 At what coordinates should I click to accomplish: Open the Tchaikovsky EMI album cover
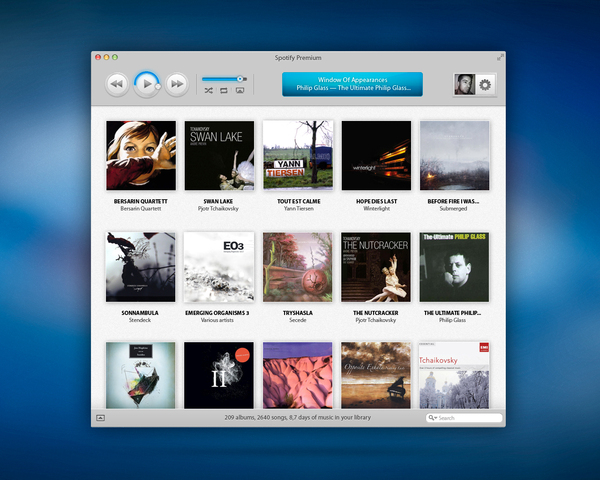click(x=454, y=375)
